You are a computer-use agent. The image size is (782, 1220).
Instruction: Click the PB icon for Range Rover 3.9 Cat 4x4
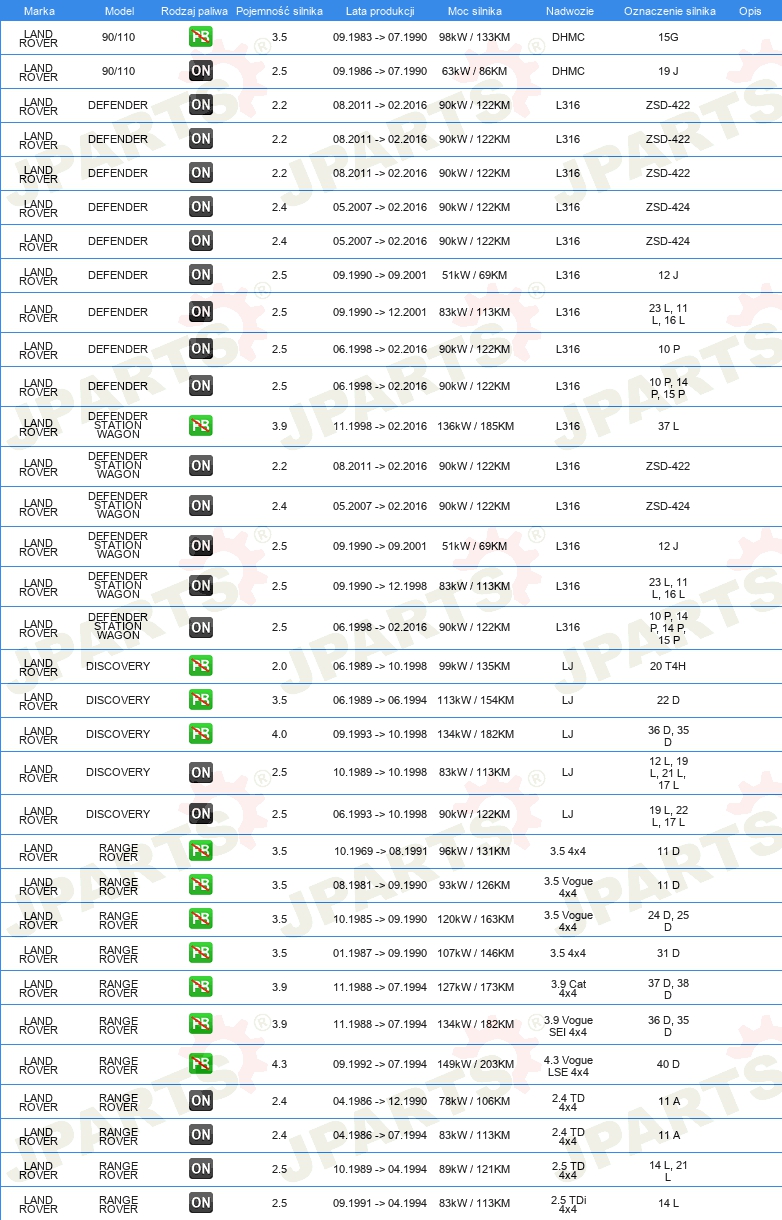pyautogui.click(x=201, y=987)
